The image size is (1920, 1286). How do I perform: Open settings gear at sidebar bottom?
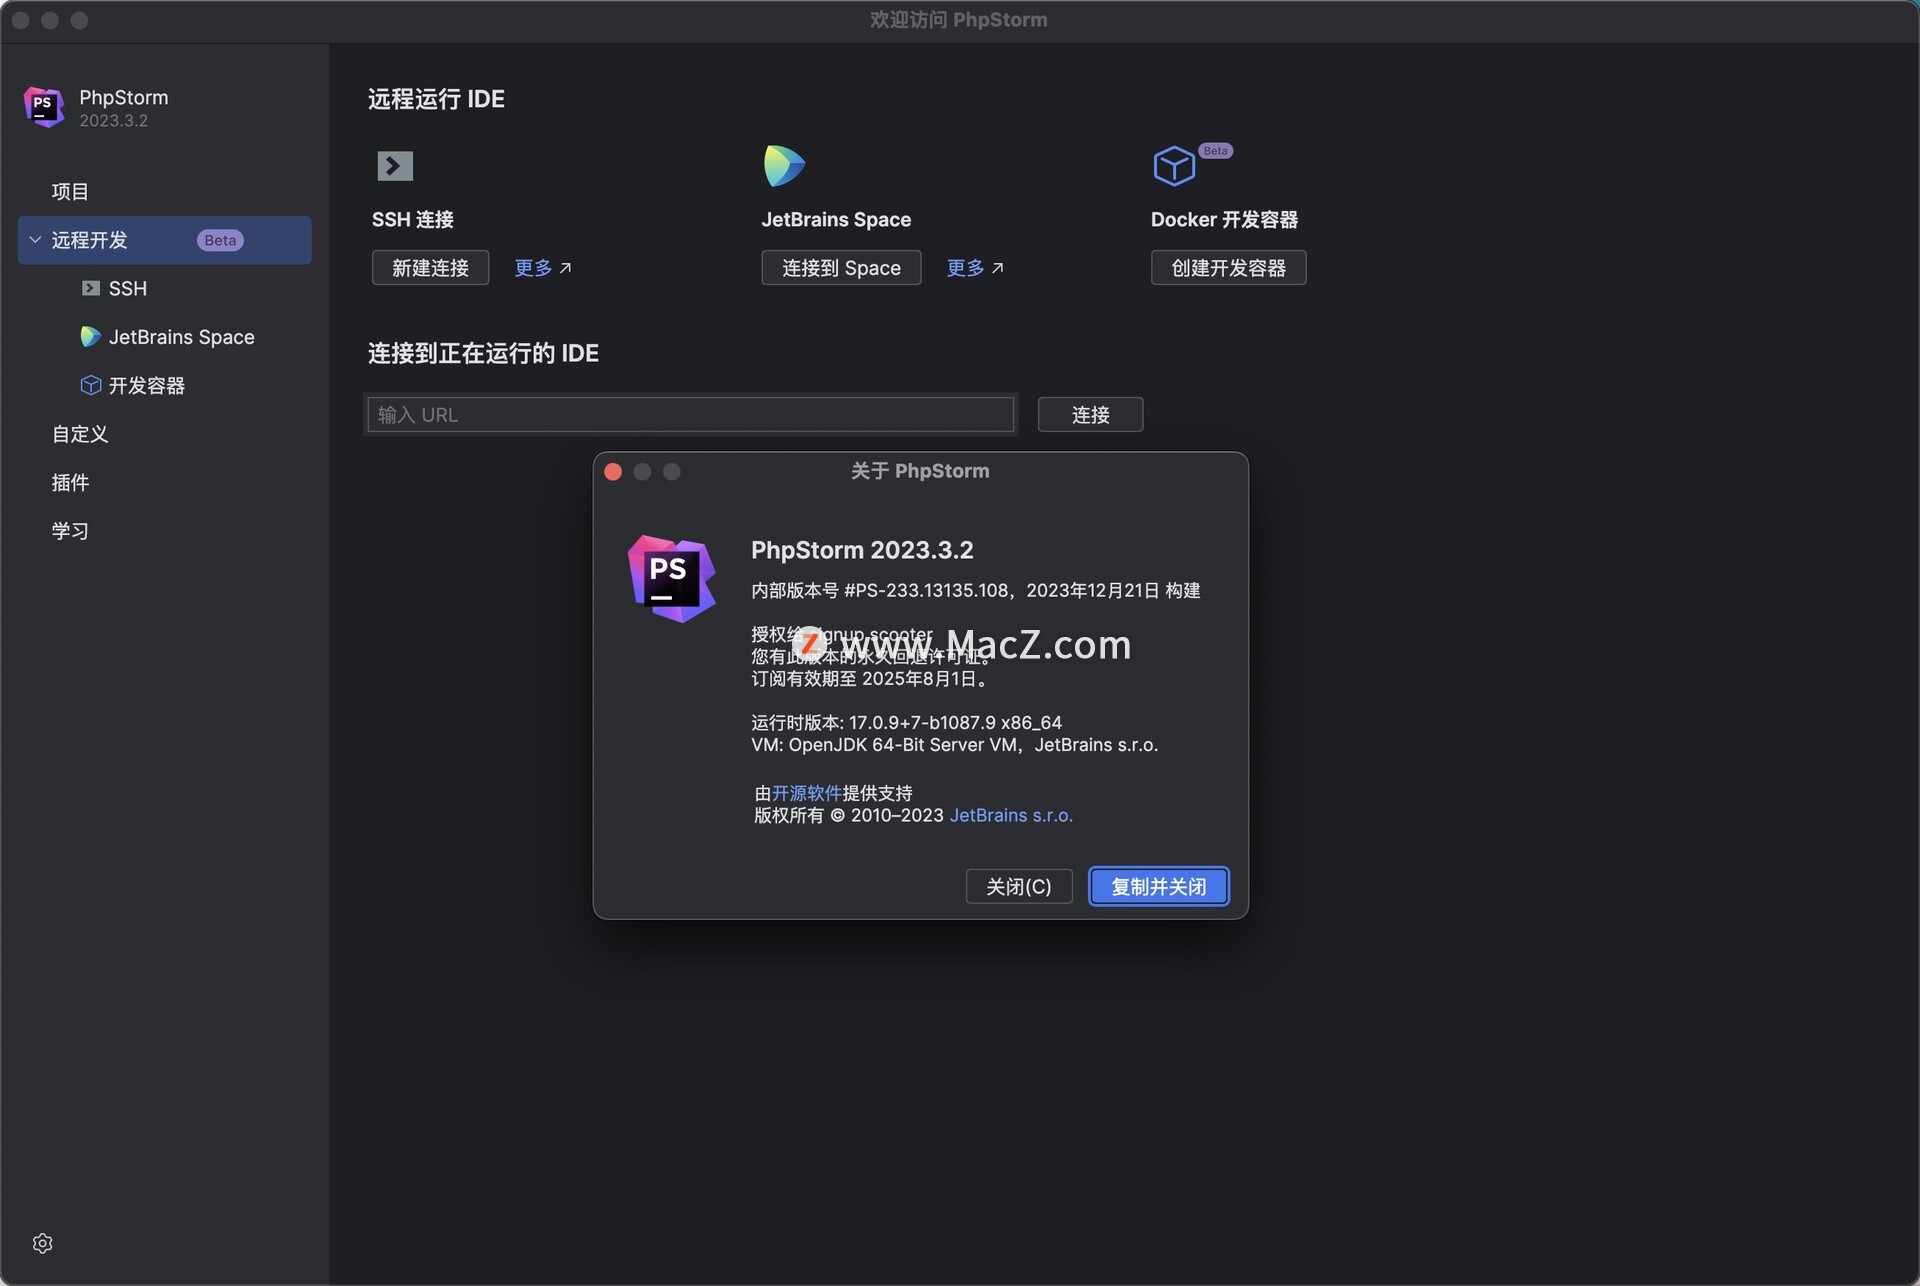(x=42, y=1243)
